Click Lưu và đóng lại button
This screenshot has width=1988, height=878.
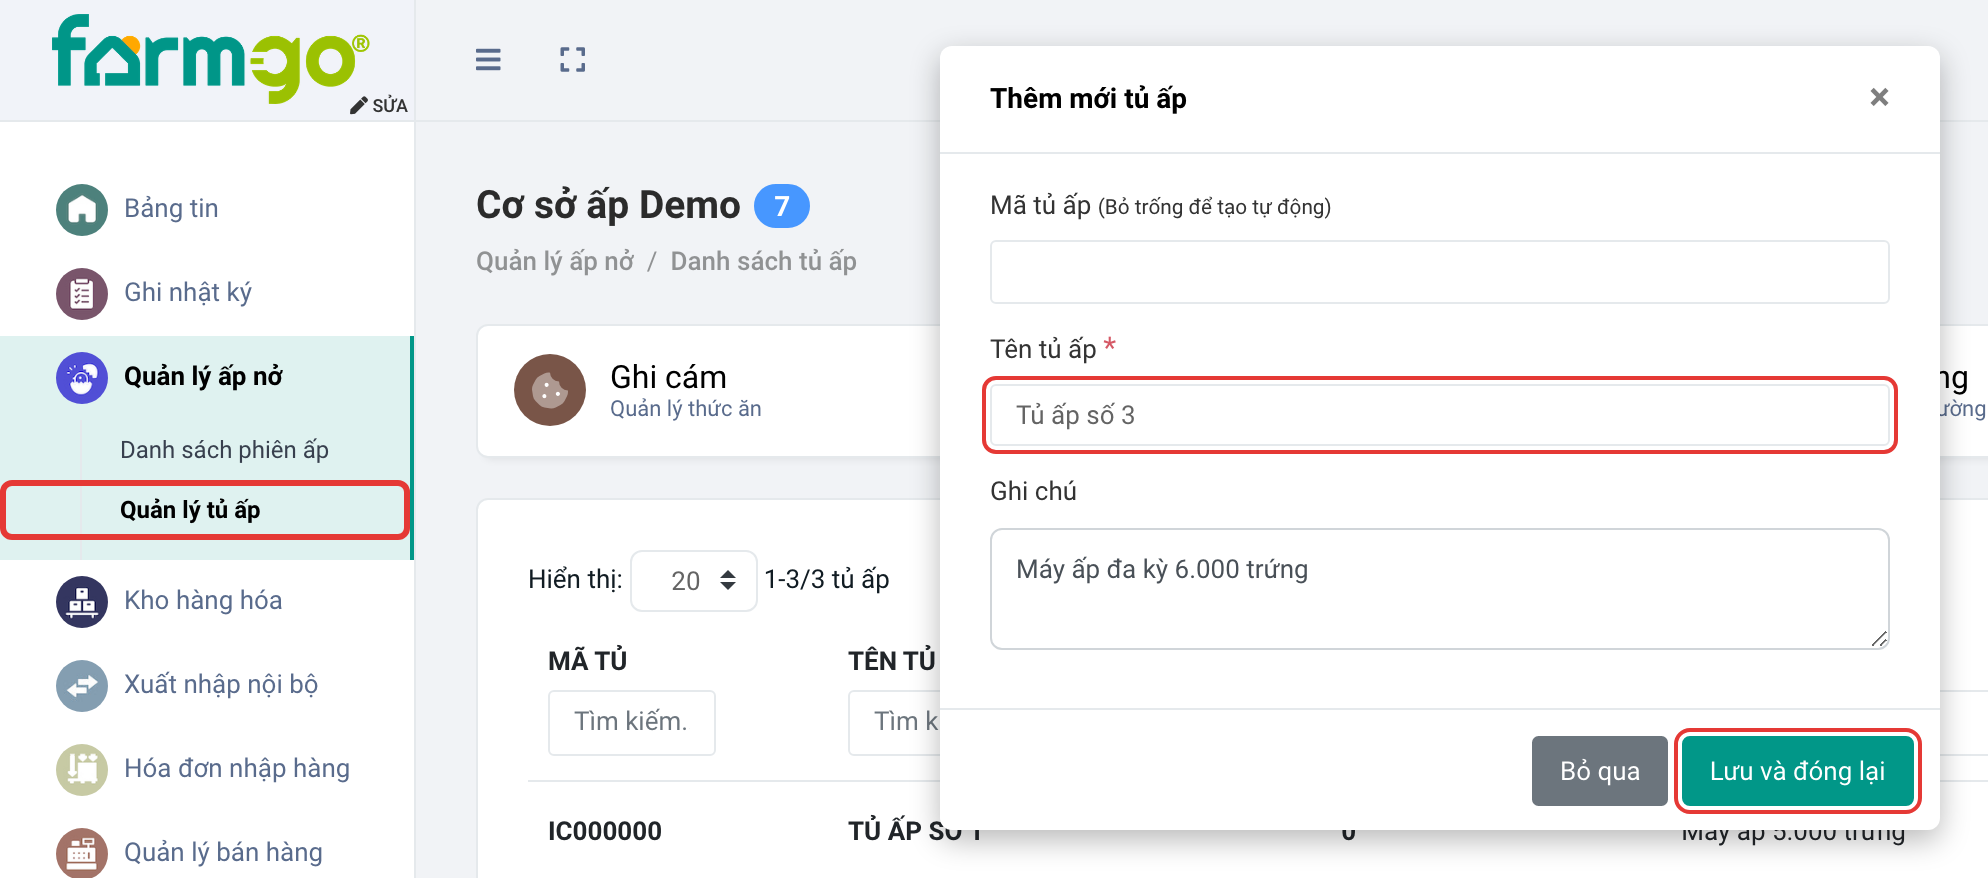tap(1797, 771)
